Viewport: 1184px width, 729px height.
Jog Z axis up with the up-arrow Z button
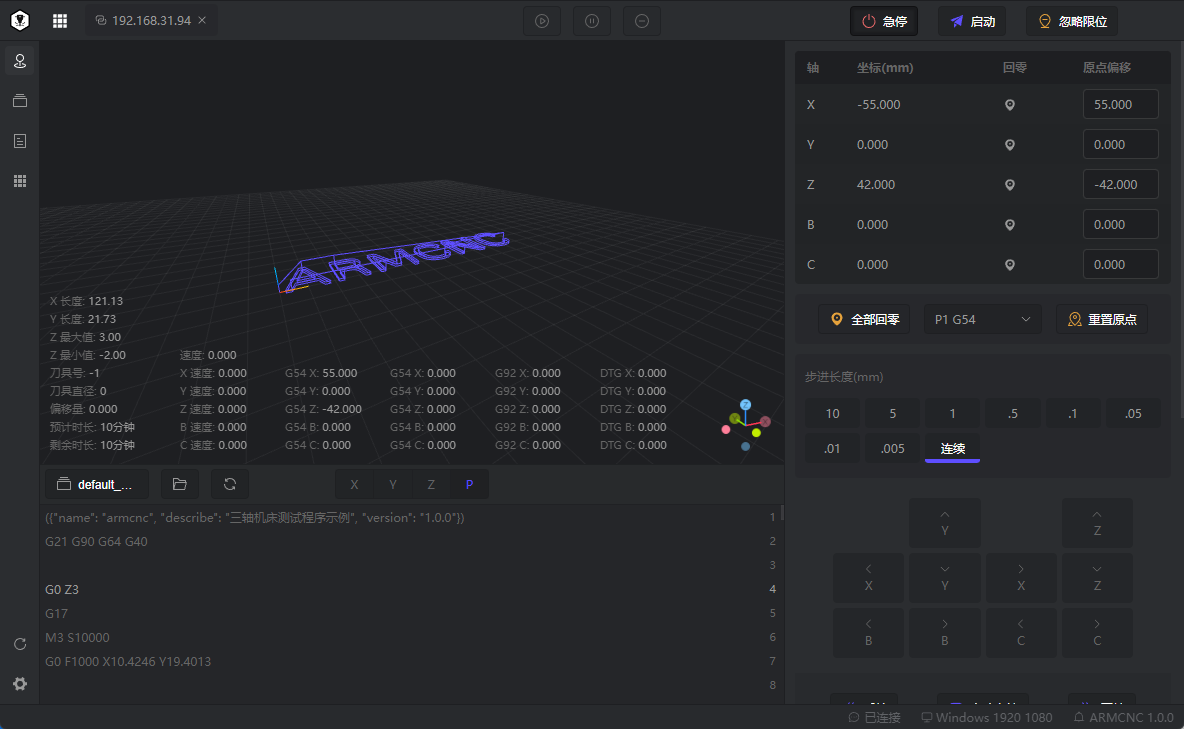(1097, 523)
